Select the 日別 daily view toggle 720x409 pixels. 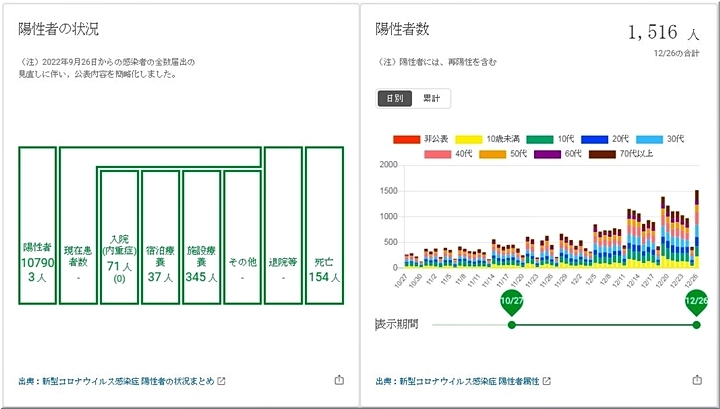[393, 98]
